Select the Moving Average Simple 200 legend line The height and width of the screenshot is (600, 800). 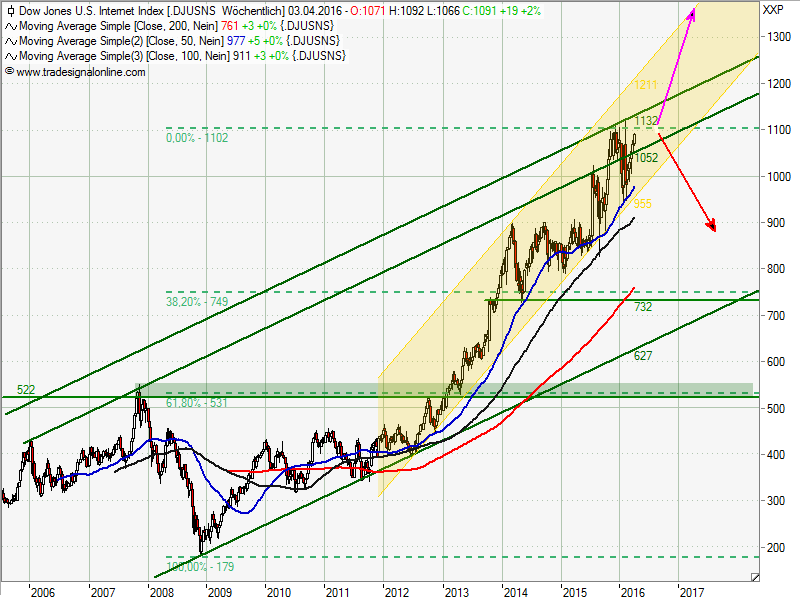point(177,26)
